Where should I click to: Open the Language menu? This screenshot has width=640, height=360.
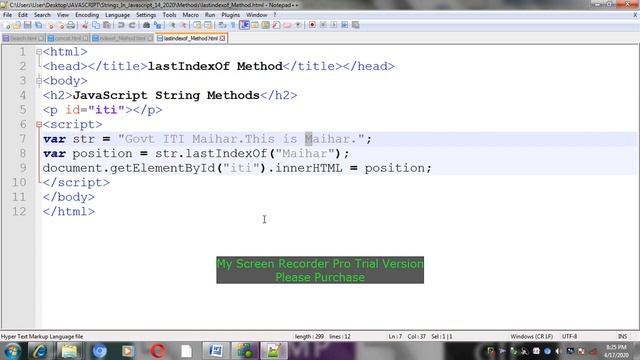[117, 15]
